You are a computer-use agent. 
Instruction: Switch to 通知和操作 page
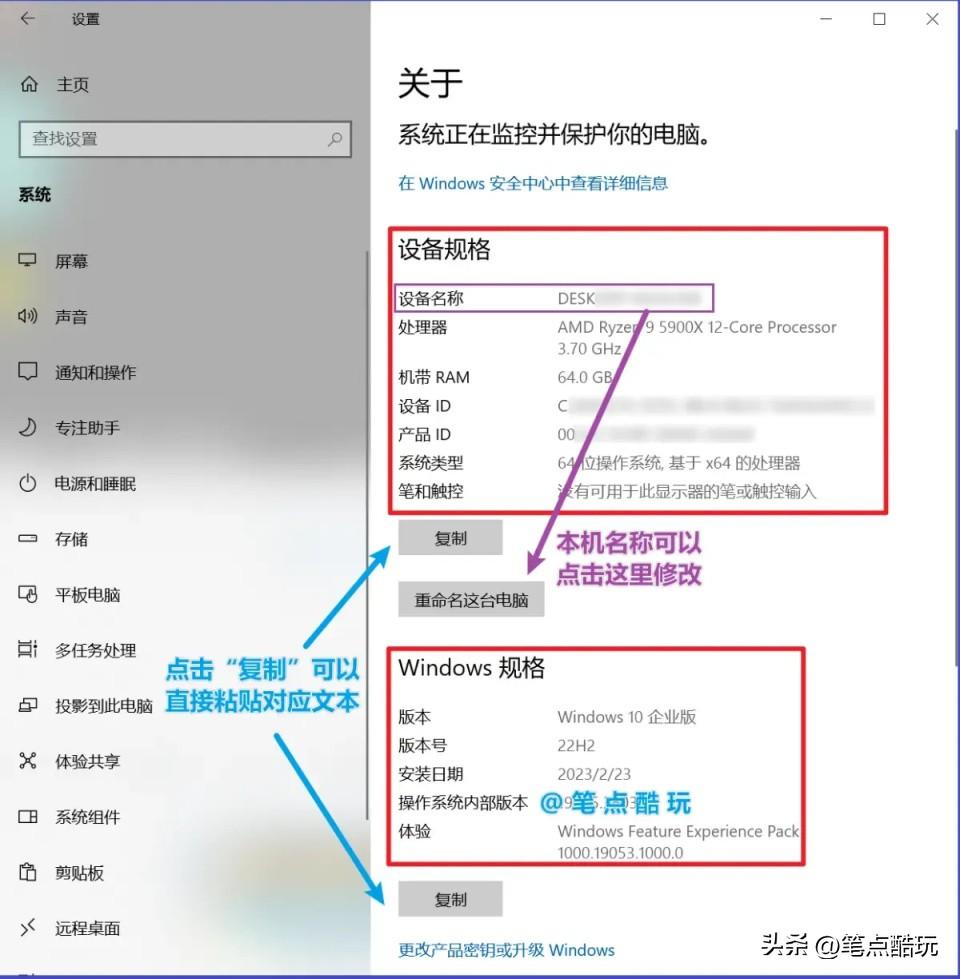click(x=96, y=372)
